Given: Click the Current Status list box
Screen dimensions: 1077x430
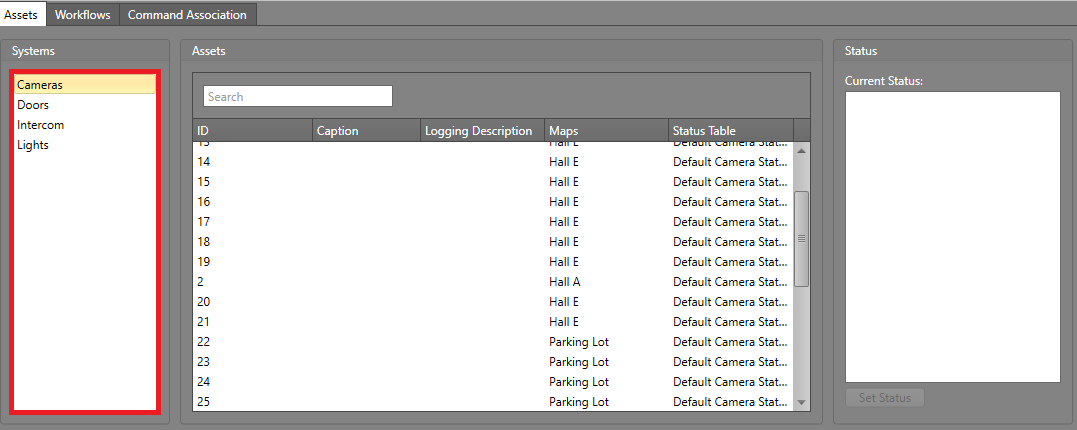Looking at the screenshot, I should (x=952, y=236).
